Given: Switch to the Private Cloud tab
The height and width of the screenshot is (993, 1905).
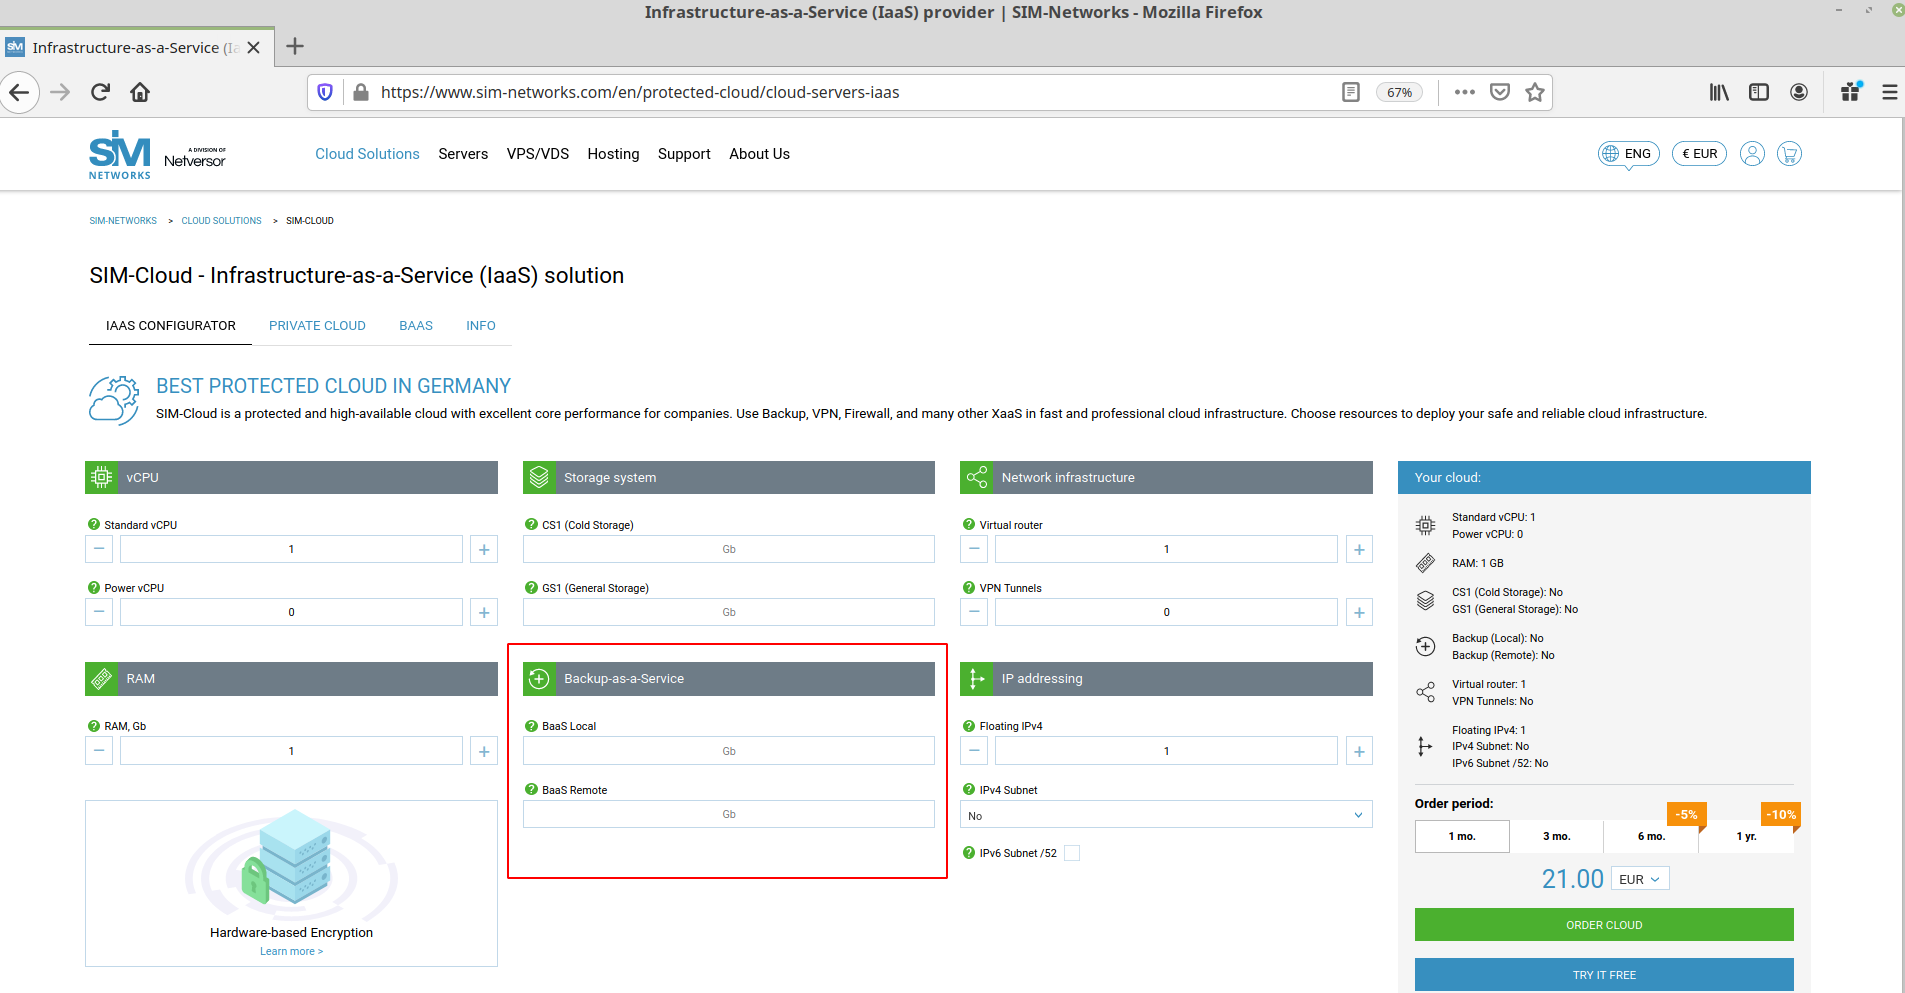Looking at the screenshot, I should point(317,326).
